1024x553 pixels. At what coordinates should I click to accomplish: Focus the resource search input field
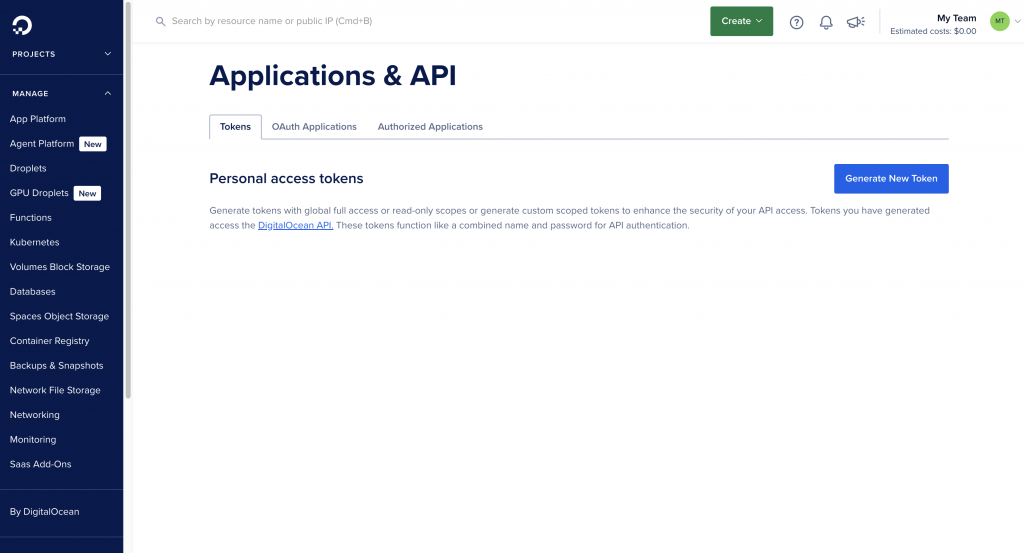point(400,21)
